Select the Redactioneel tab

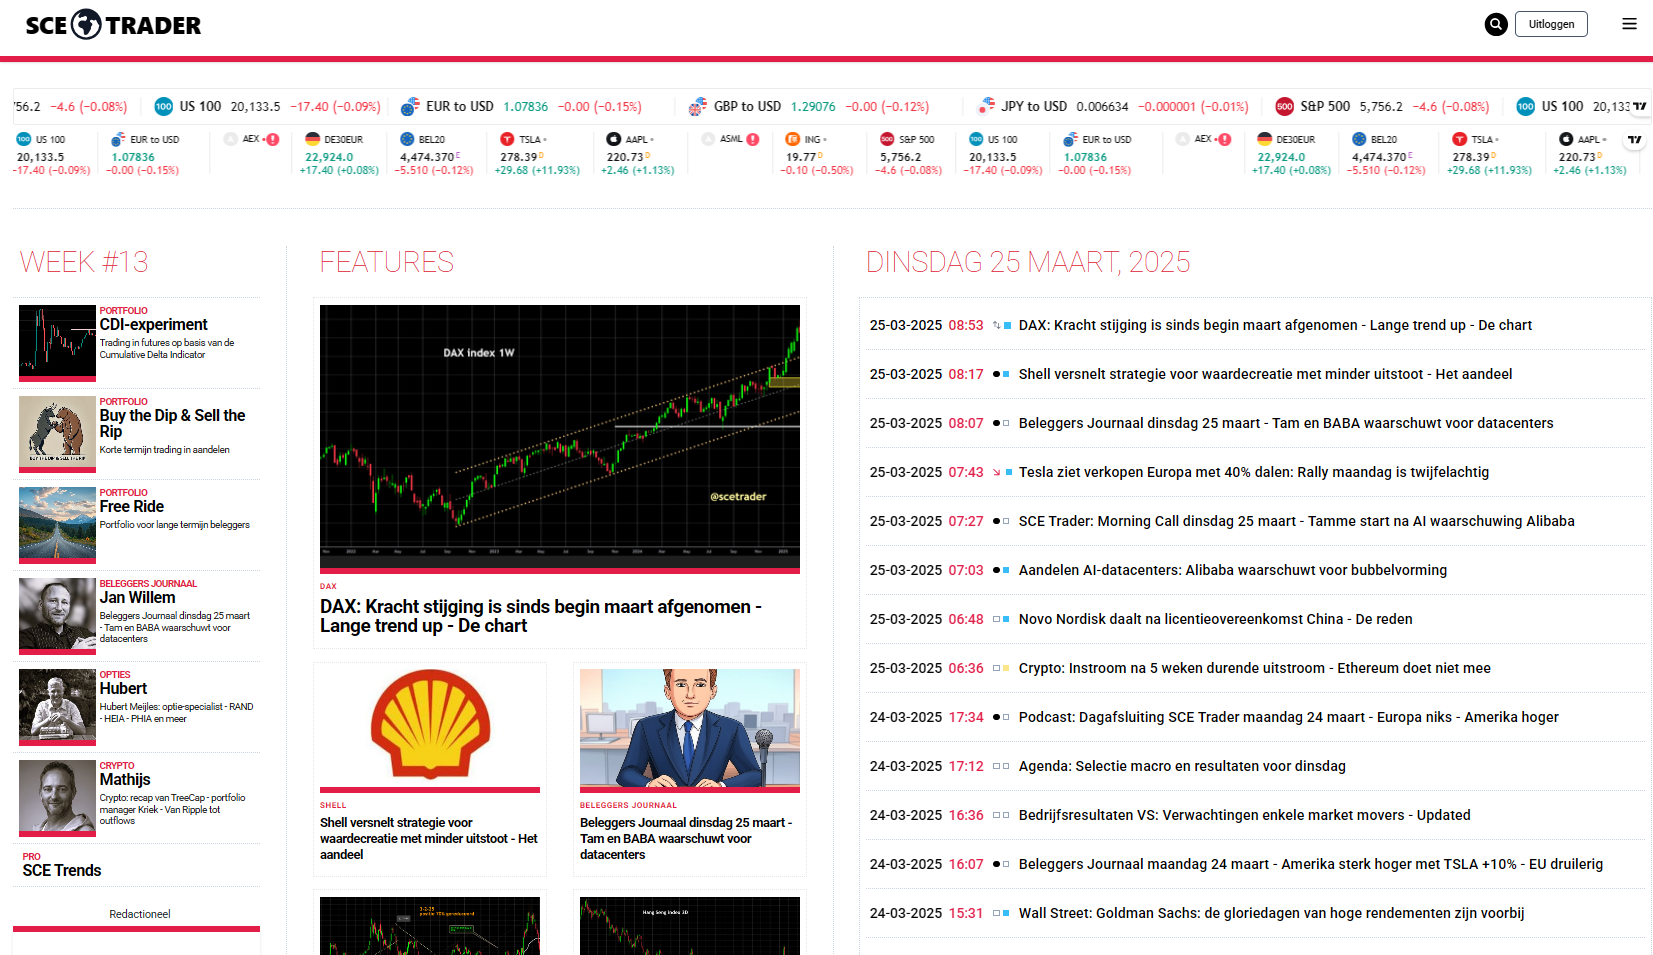pos(140,914)
